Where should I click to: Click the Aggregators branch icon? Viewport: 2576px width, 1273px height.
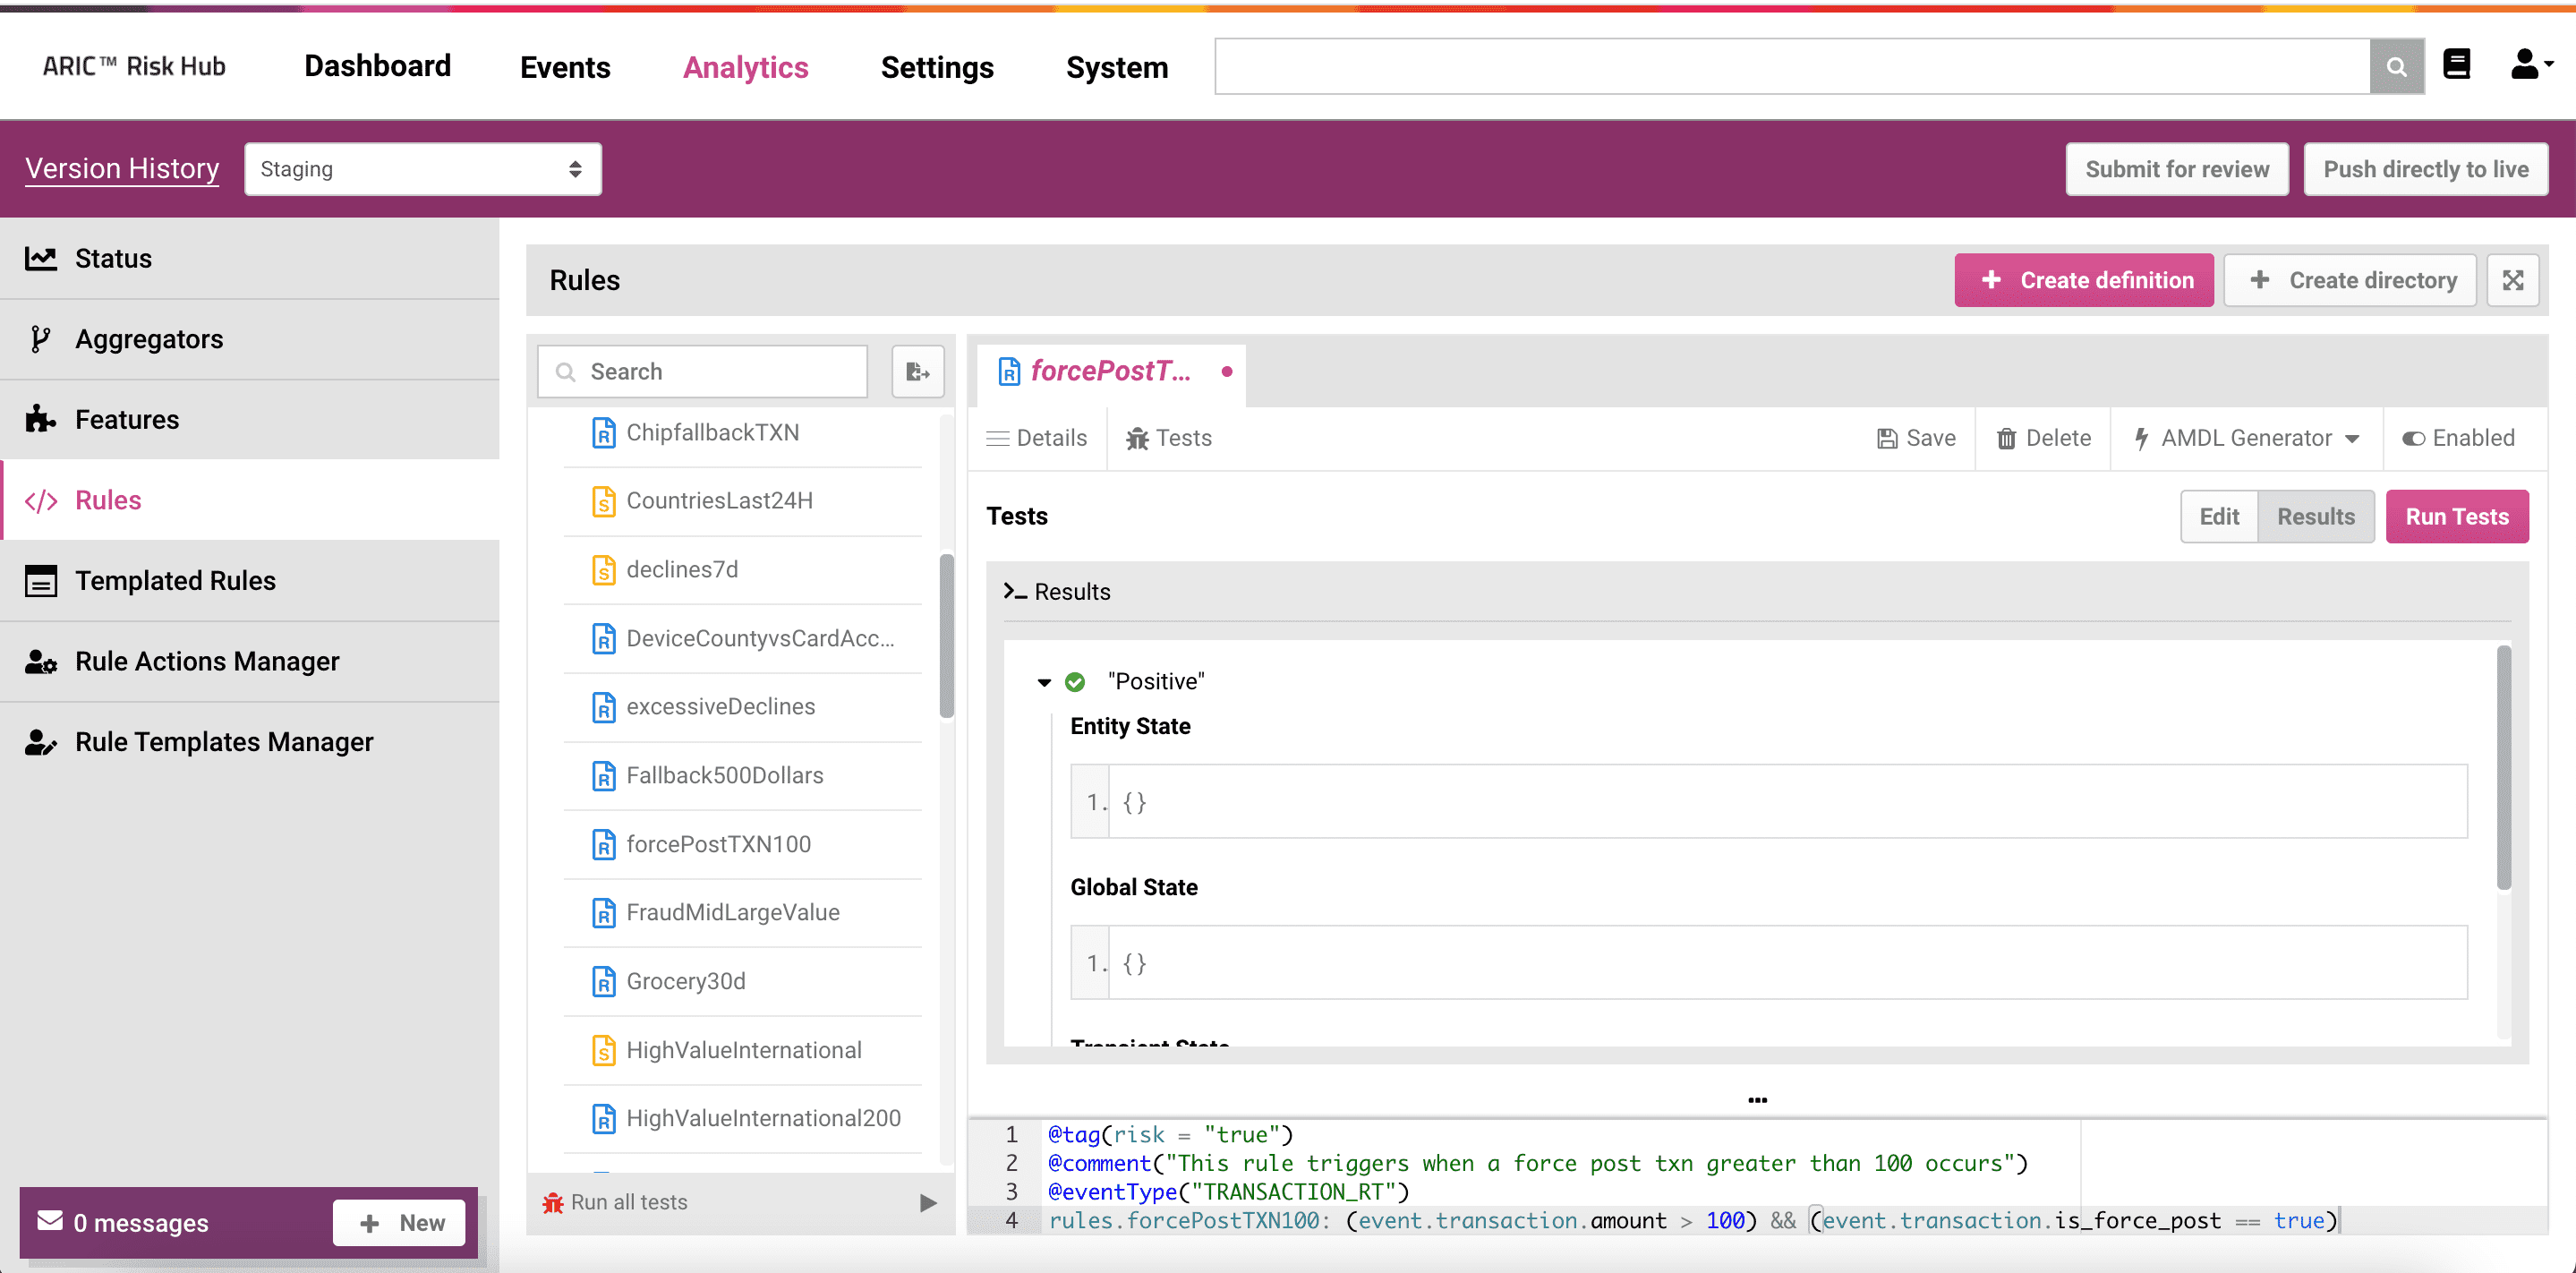tap(40, 339)
